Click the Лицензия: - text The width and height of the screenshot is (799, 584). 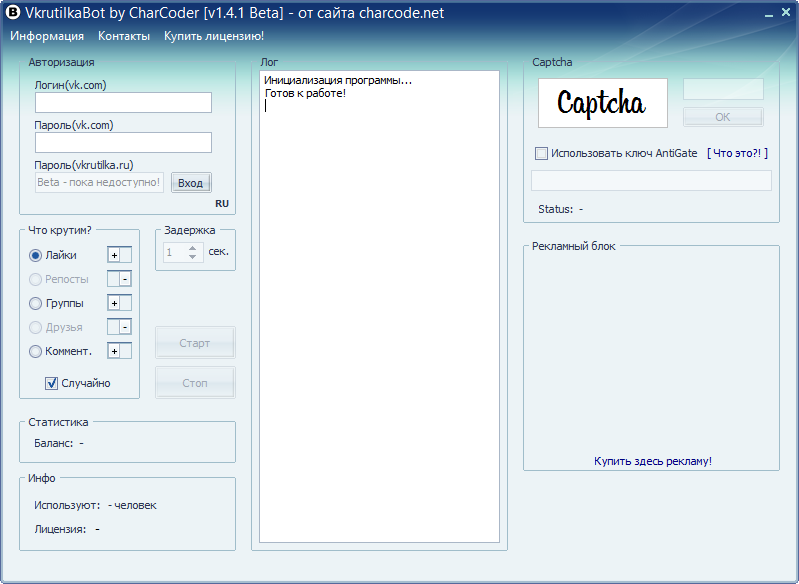(x=67, y=529)
